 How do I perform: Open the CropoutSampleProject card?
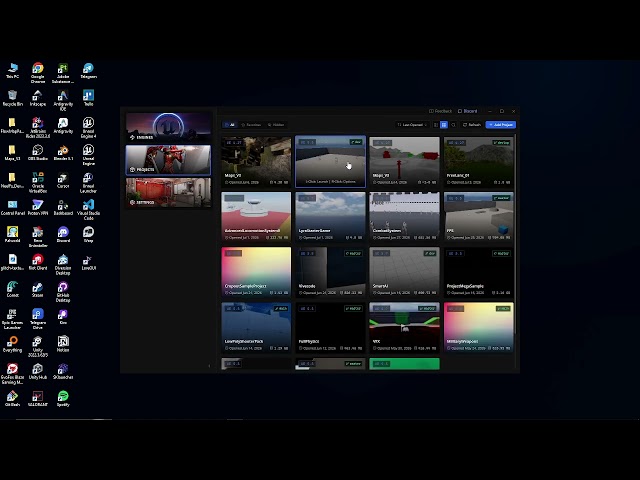pyautogui.click(x=256, y=272)
